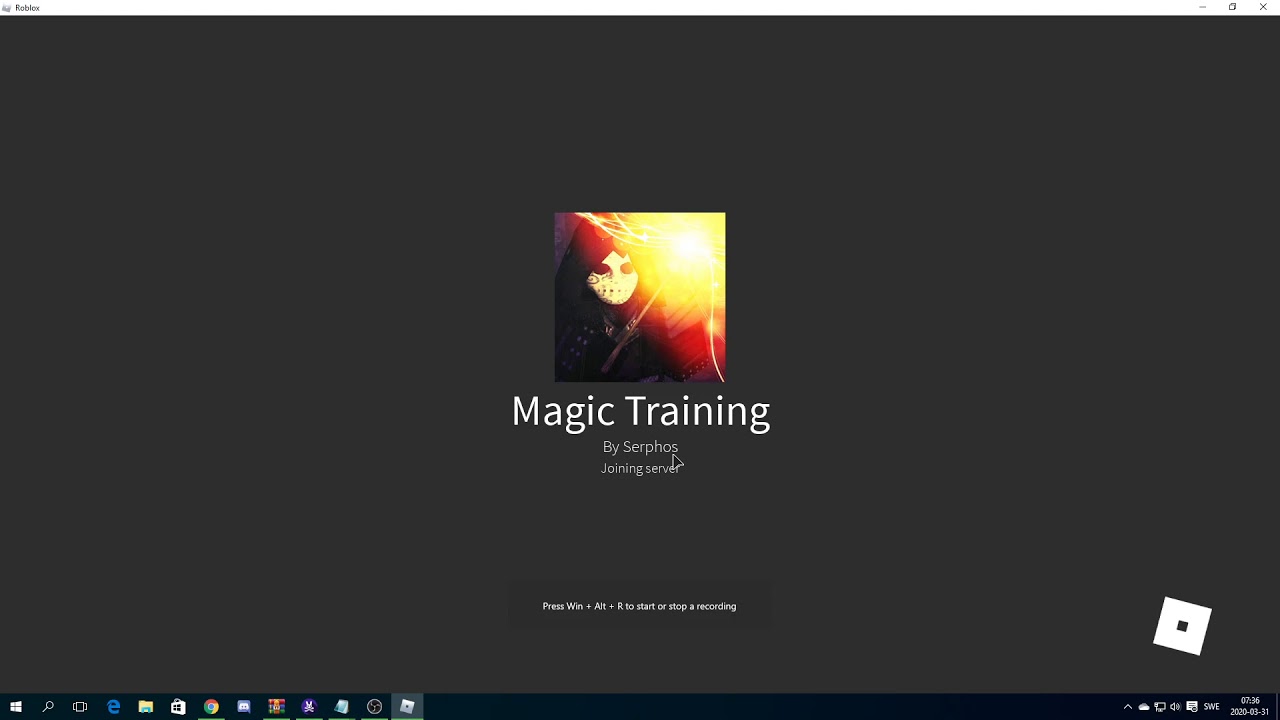Click the Joining server status text

[x=640, y=468]
